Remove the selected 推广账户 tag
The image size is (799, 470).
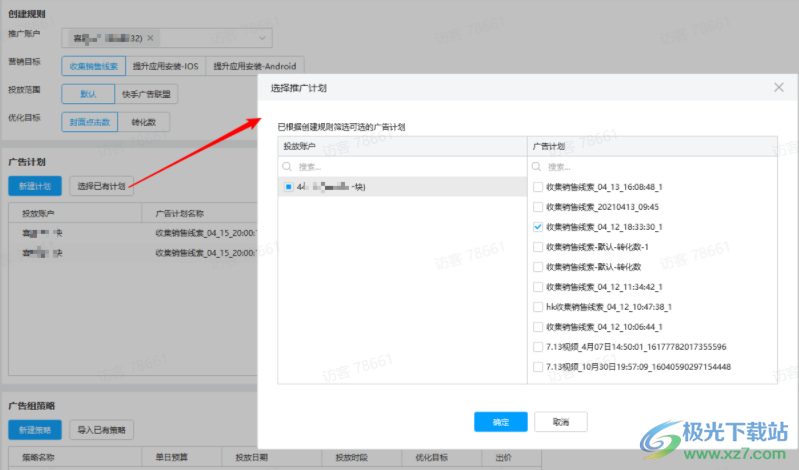[x=150, y=38]
